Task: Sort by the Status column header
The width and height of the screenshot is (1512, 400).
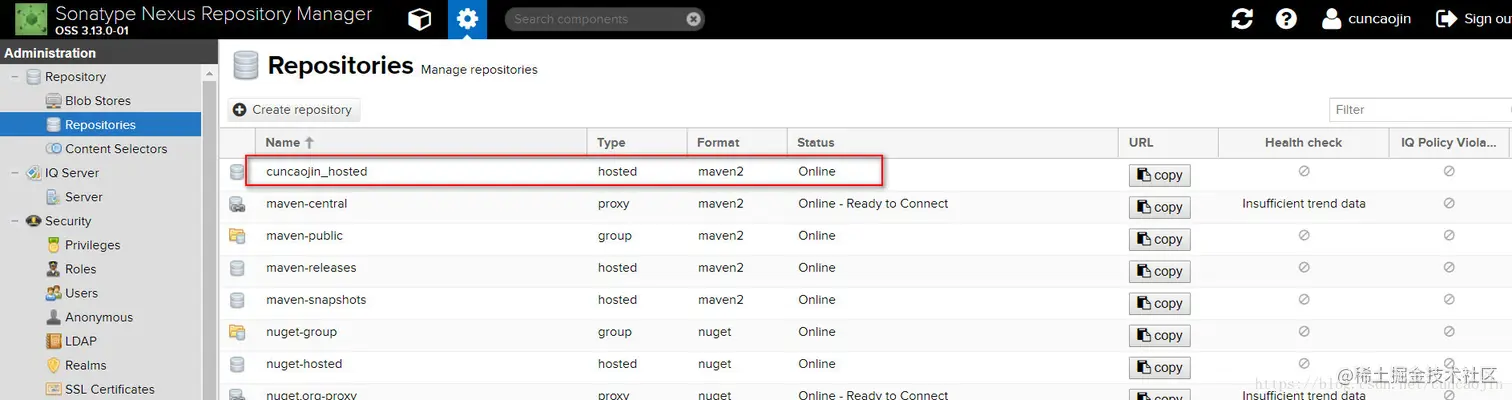Action: point(952,143)
